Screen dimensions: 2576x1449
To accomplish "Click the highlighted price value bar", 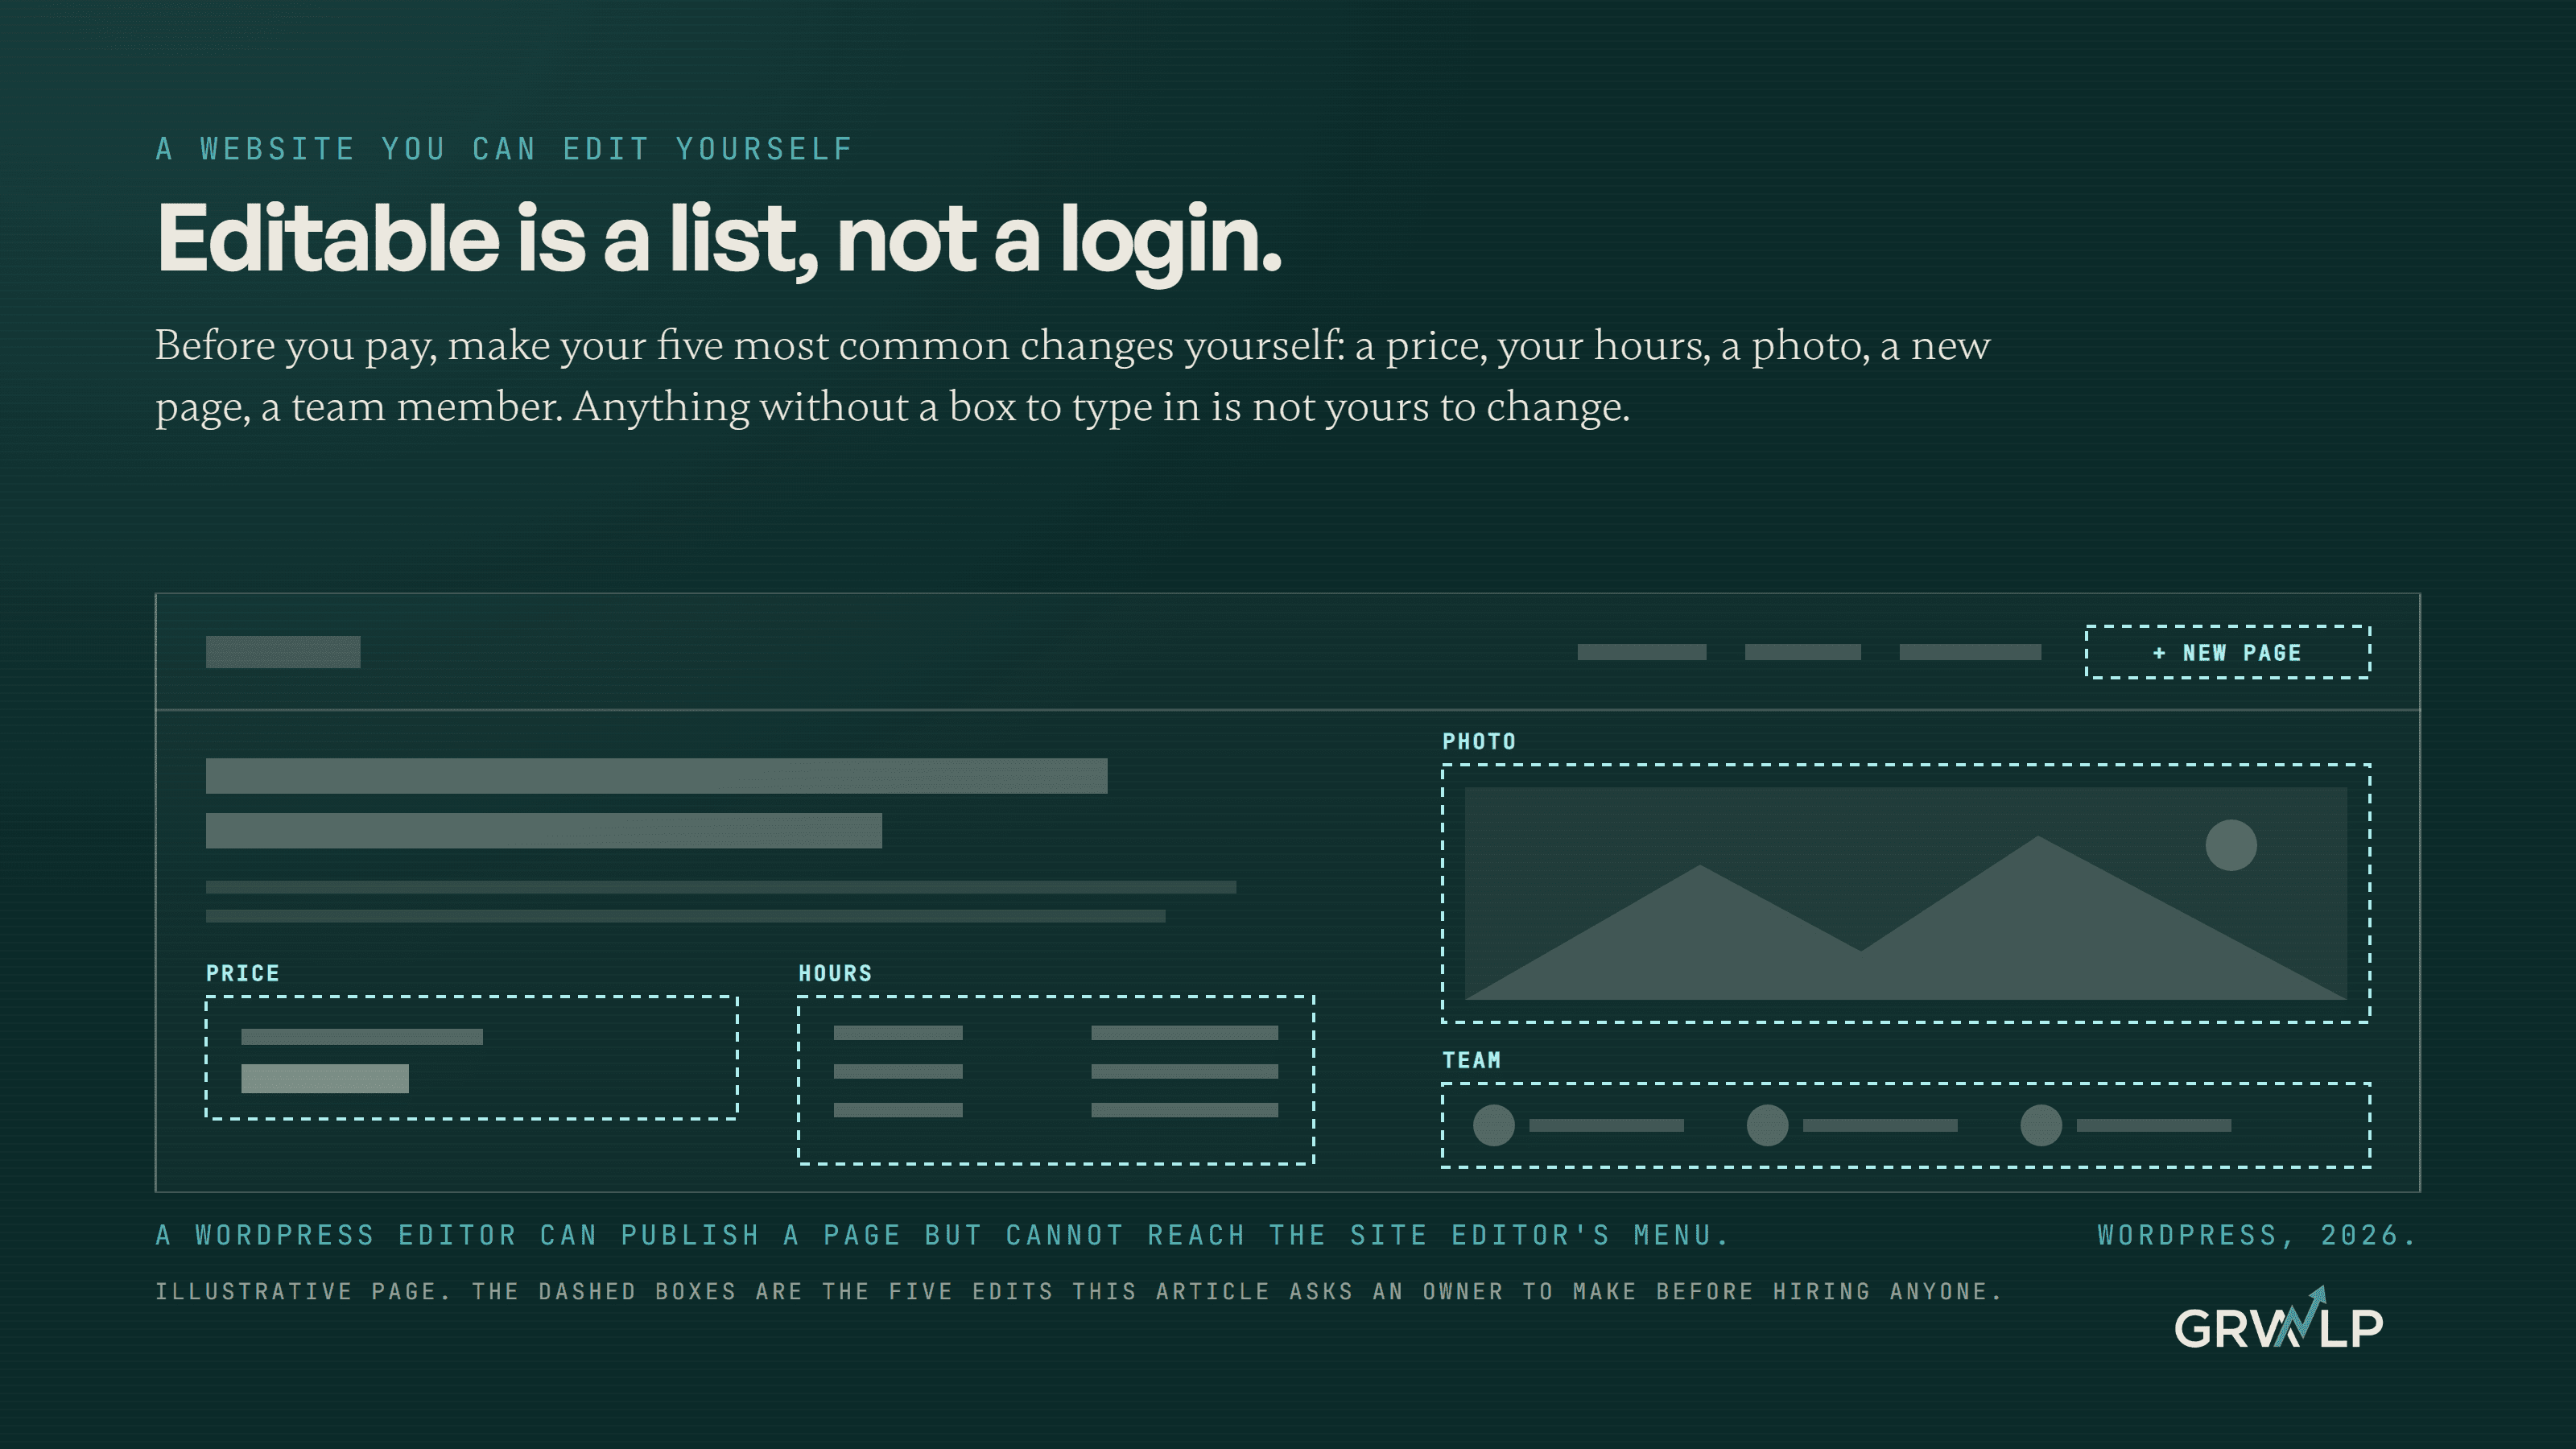I will 325,1078.
